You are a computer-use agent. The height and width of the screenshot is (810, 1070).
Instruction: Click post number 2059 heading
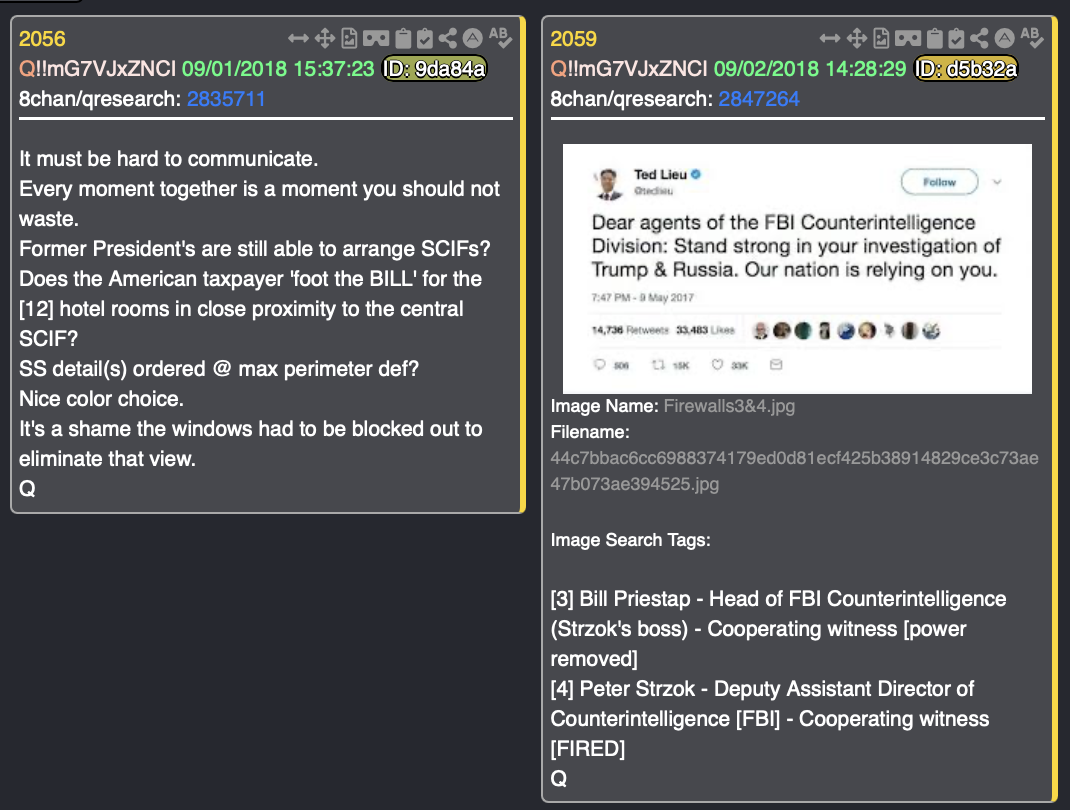coord(573,39)
